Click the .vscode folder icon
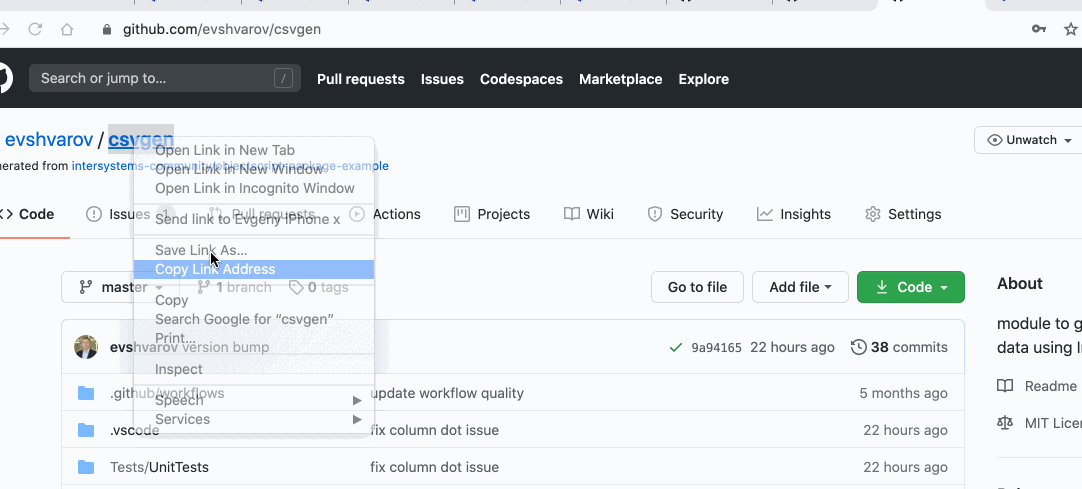Image resolution: width=1082 pixels, height=489 pixels. 86,430
